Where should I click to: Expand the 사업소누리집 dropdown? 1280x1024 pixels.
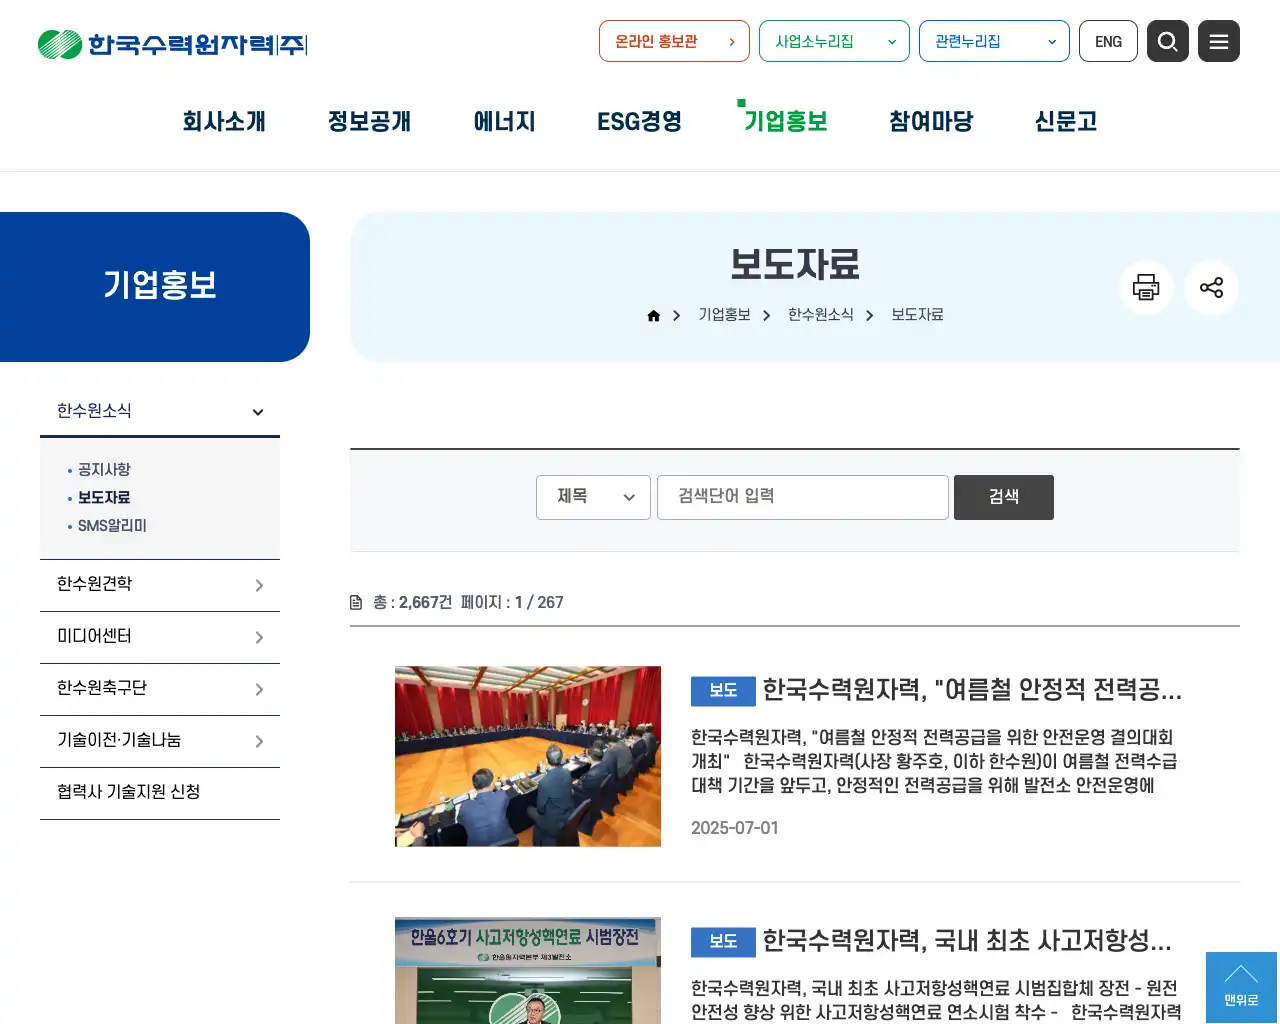coord(834,41)
